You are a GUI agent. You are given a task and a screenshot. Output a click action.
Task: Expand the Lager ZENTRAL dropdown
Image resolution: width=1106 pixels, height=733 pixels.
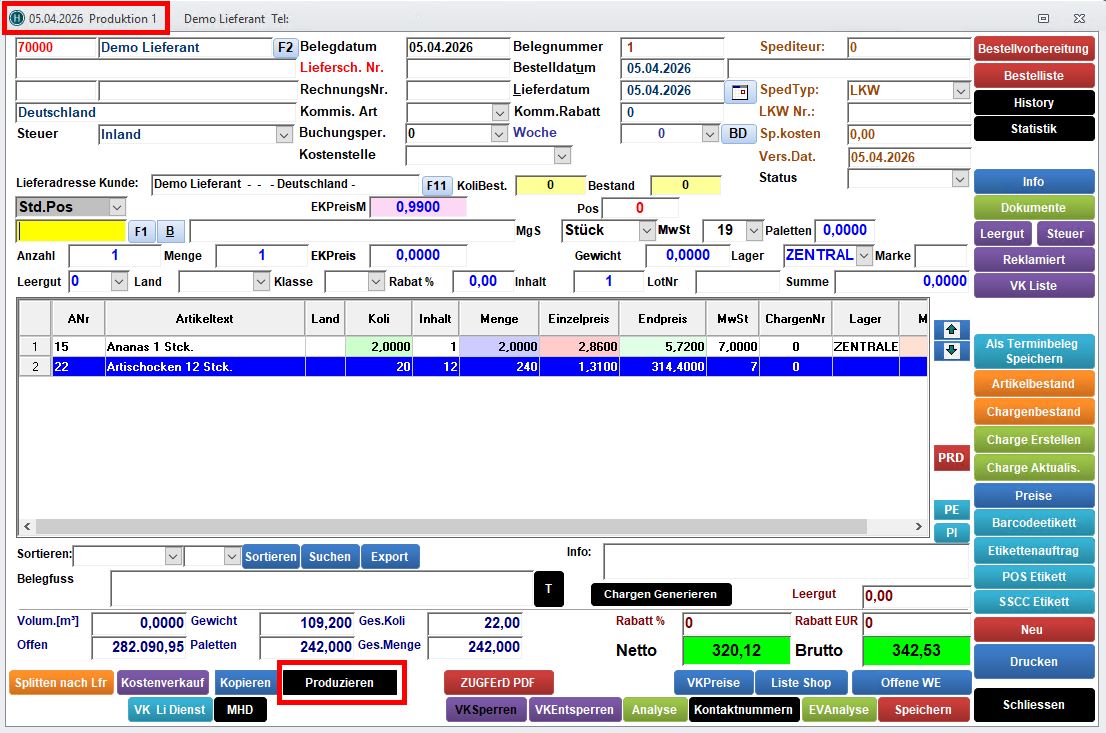coord(864,256)
